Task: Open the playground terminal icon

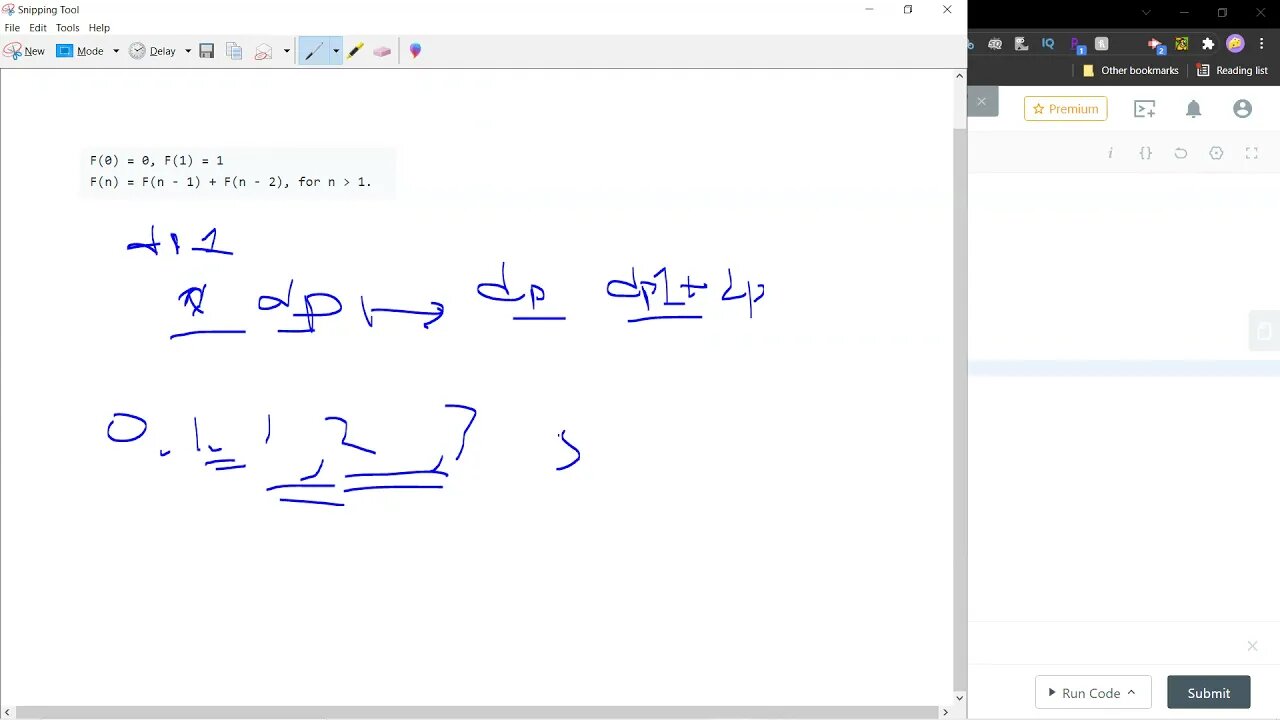Action: coord(1144,109)
